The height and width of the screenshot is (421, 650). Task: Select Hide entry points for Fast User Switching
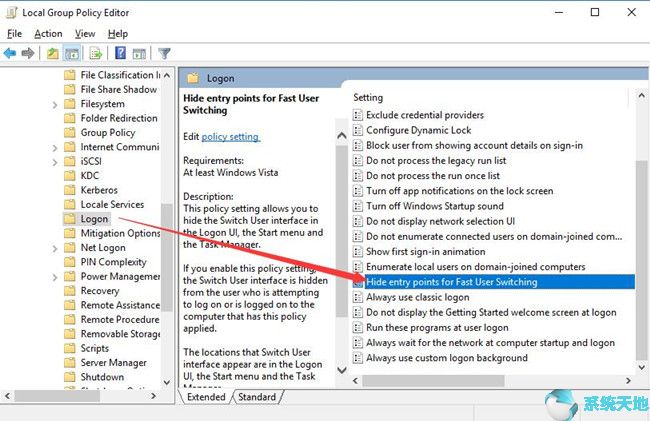(x=451, y=282)
